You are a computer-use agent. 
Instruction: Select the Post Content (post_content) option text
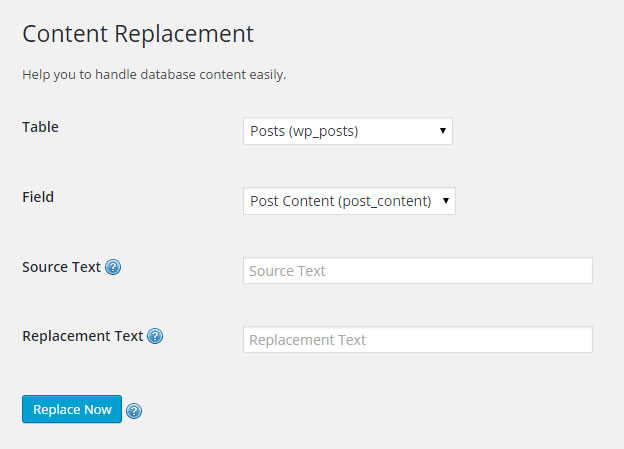click(341, 201)
